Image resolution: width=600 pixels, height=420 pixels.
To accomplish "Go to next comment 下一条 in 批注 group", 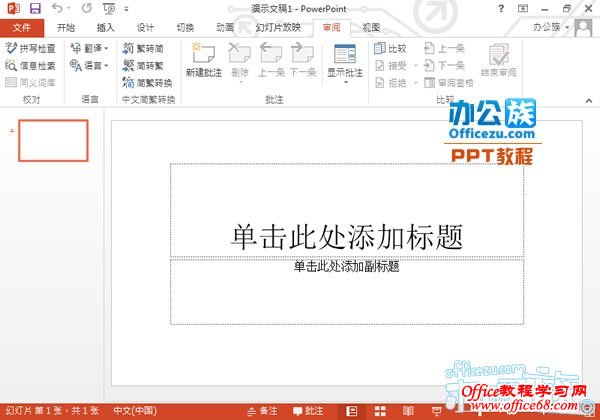I will (x=303, y=60).
